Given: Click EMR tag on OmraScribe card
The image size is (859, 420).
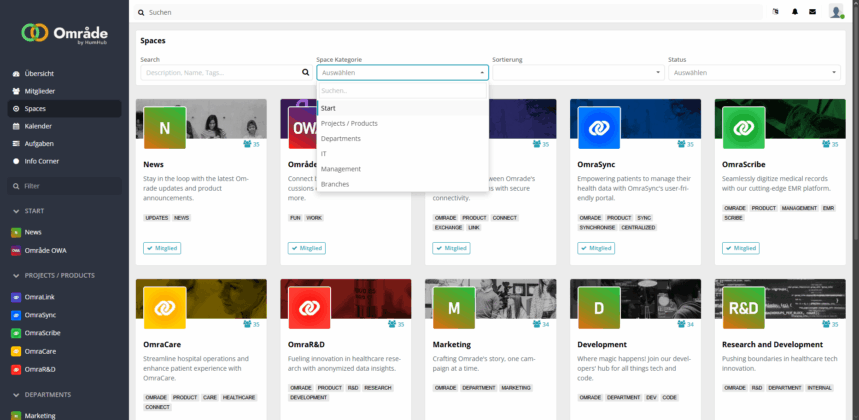Looking at the screenshot, I should point(828,208).
